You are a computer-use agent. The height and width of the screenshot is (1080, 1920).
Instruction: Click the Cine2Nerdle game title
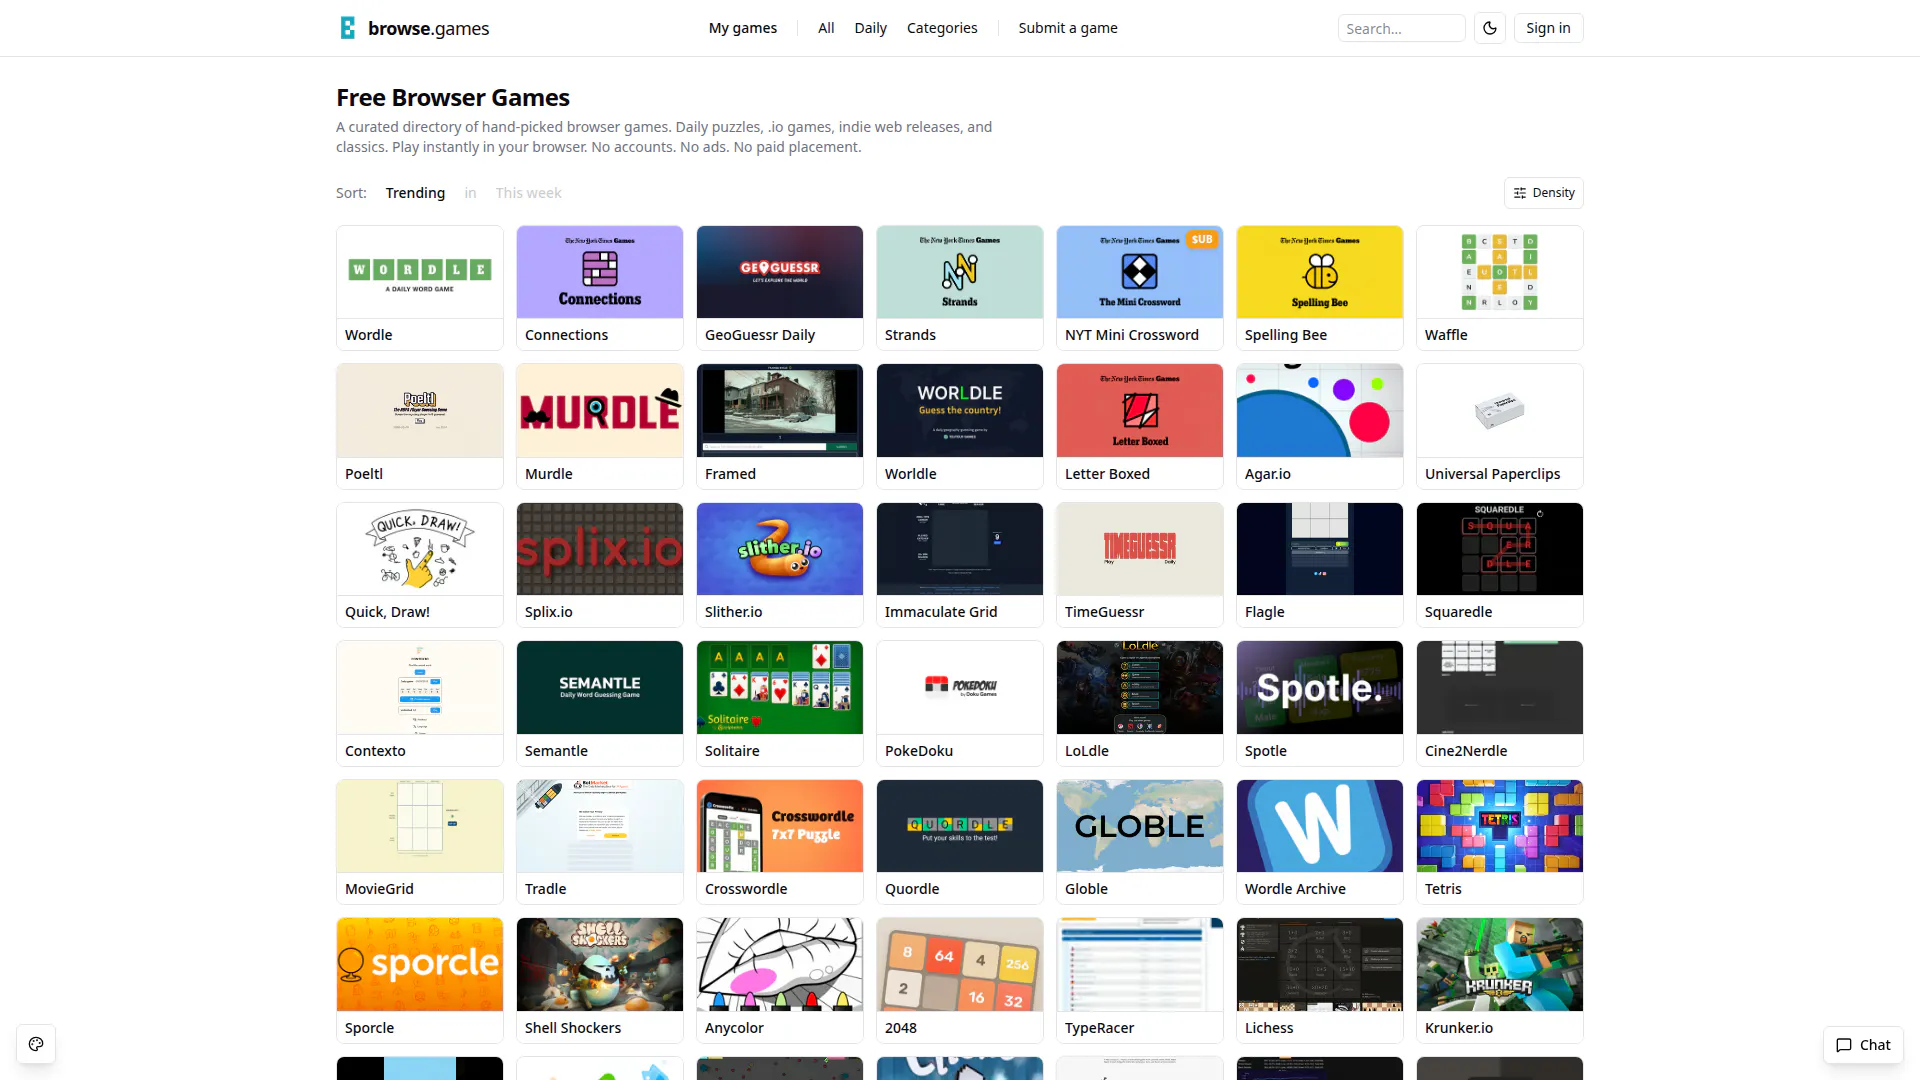pos(1466,751)
